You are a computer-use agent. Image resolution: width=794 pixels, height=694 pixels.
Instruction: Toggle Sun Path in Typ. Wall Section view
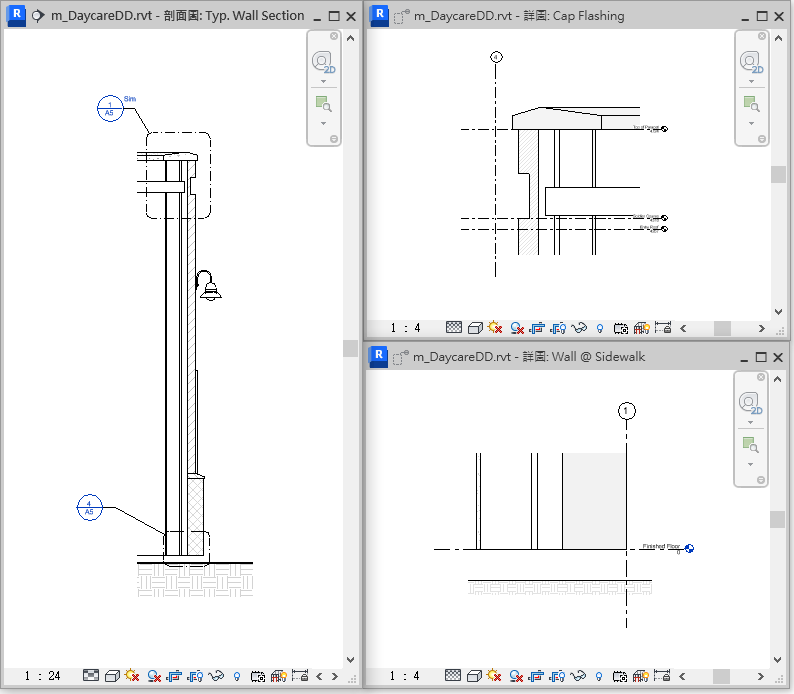[x=132, y=676]
